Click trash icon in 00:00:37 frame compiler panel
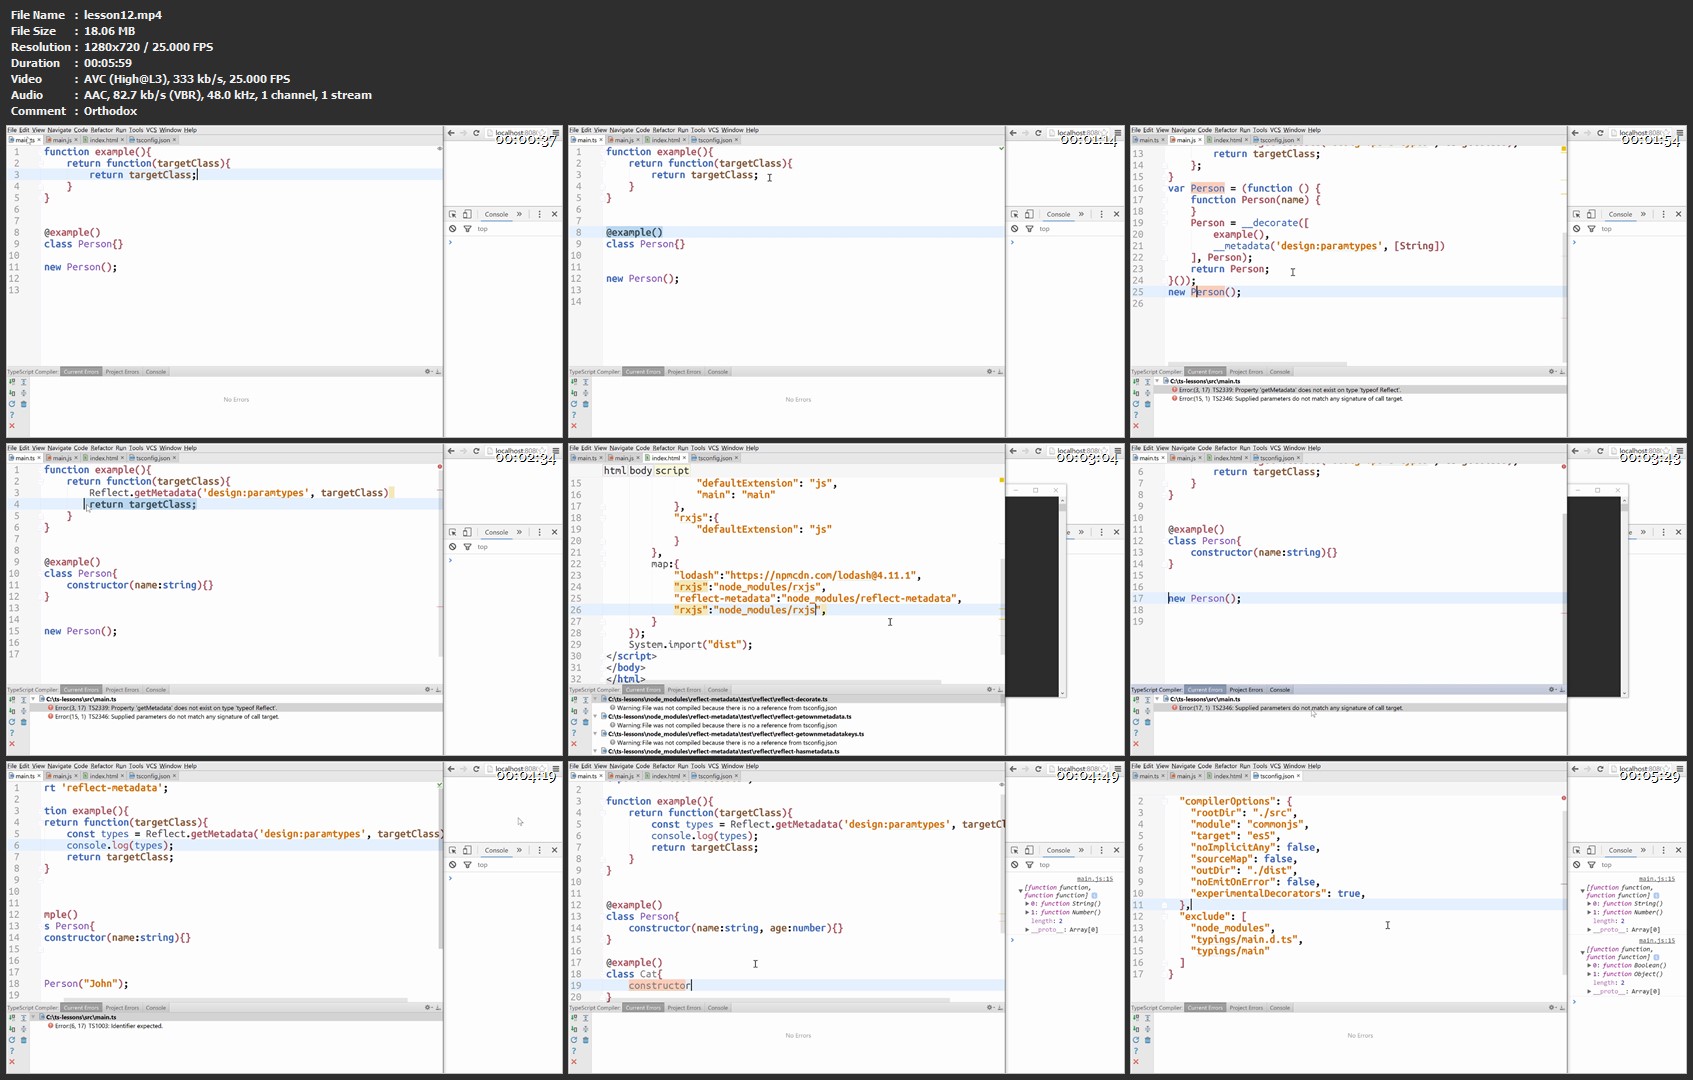 click(24, 404)
